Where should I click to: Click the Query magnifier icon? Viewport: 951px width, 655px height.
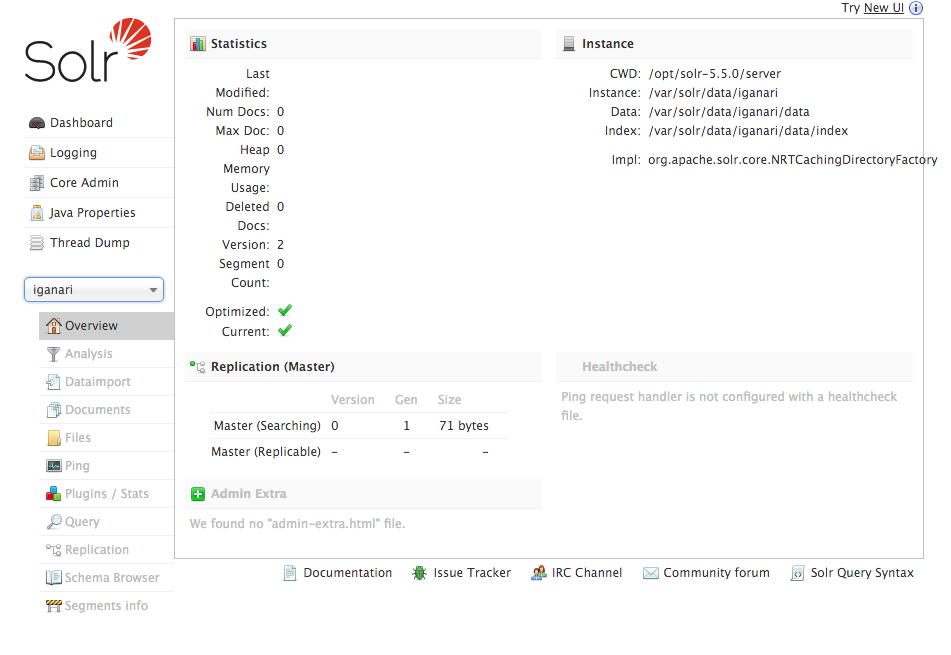[x=55, y=521]
